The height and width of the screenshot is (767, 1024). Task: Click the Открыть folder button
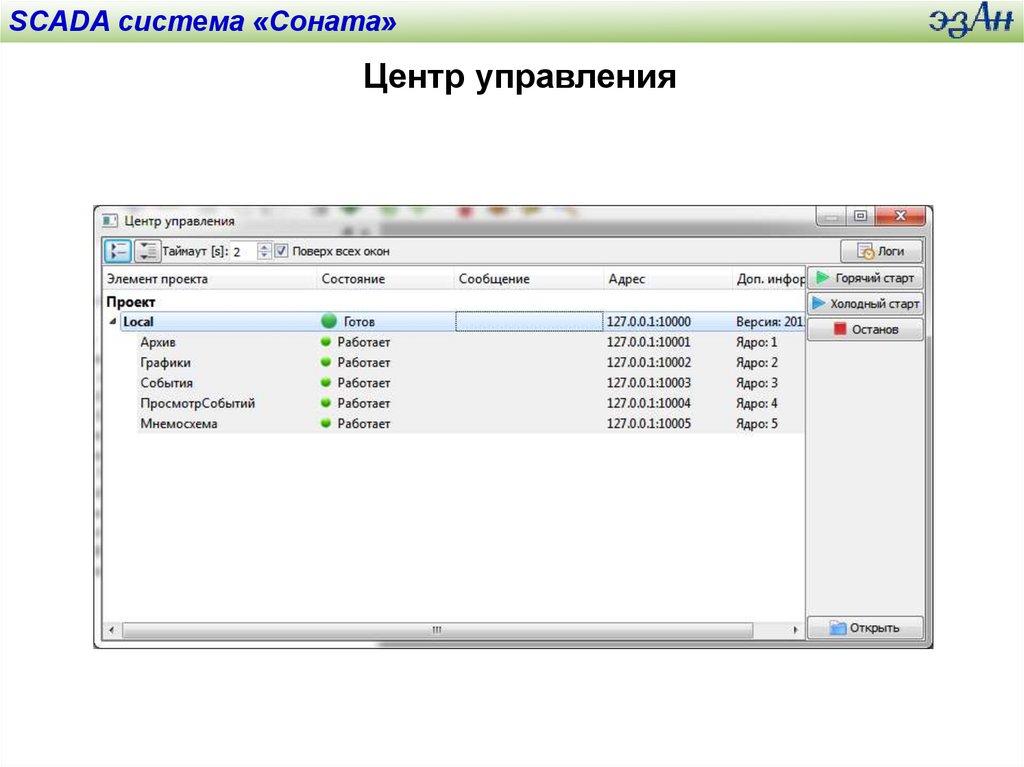(865, 628)
